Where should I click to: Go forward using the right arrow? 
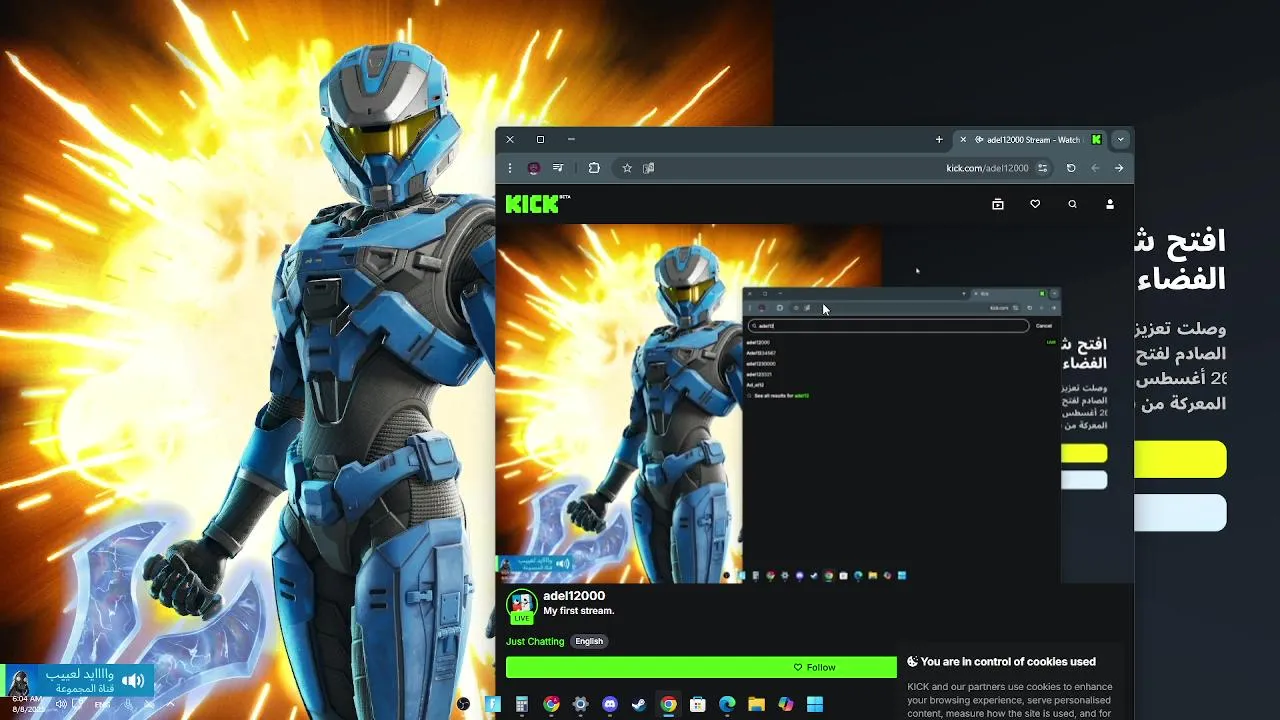click(x=1119, y=168)
